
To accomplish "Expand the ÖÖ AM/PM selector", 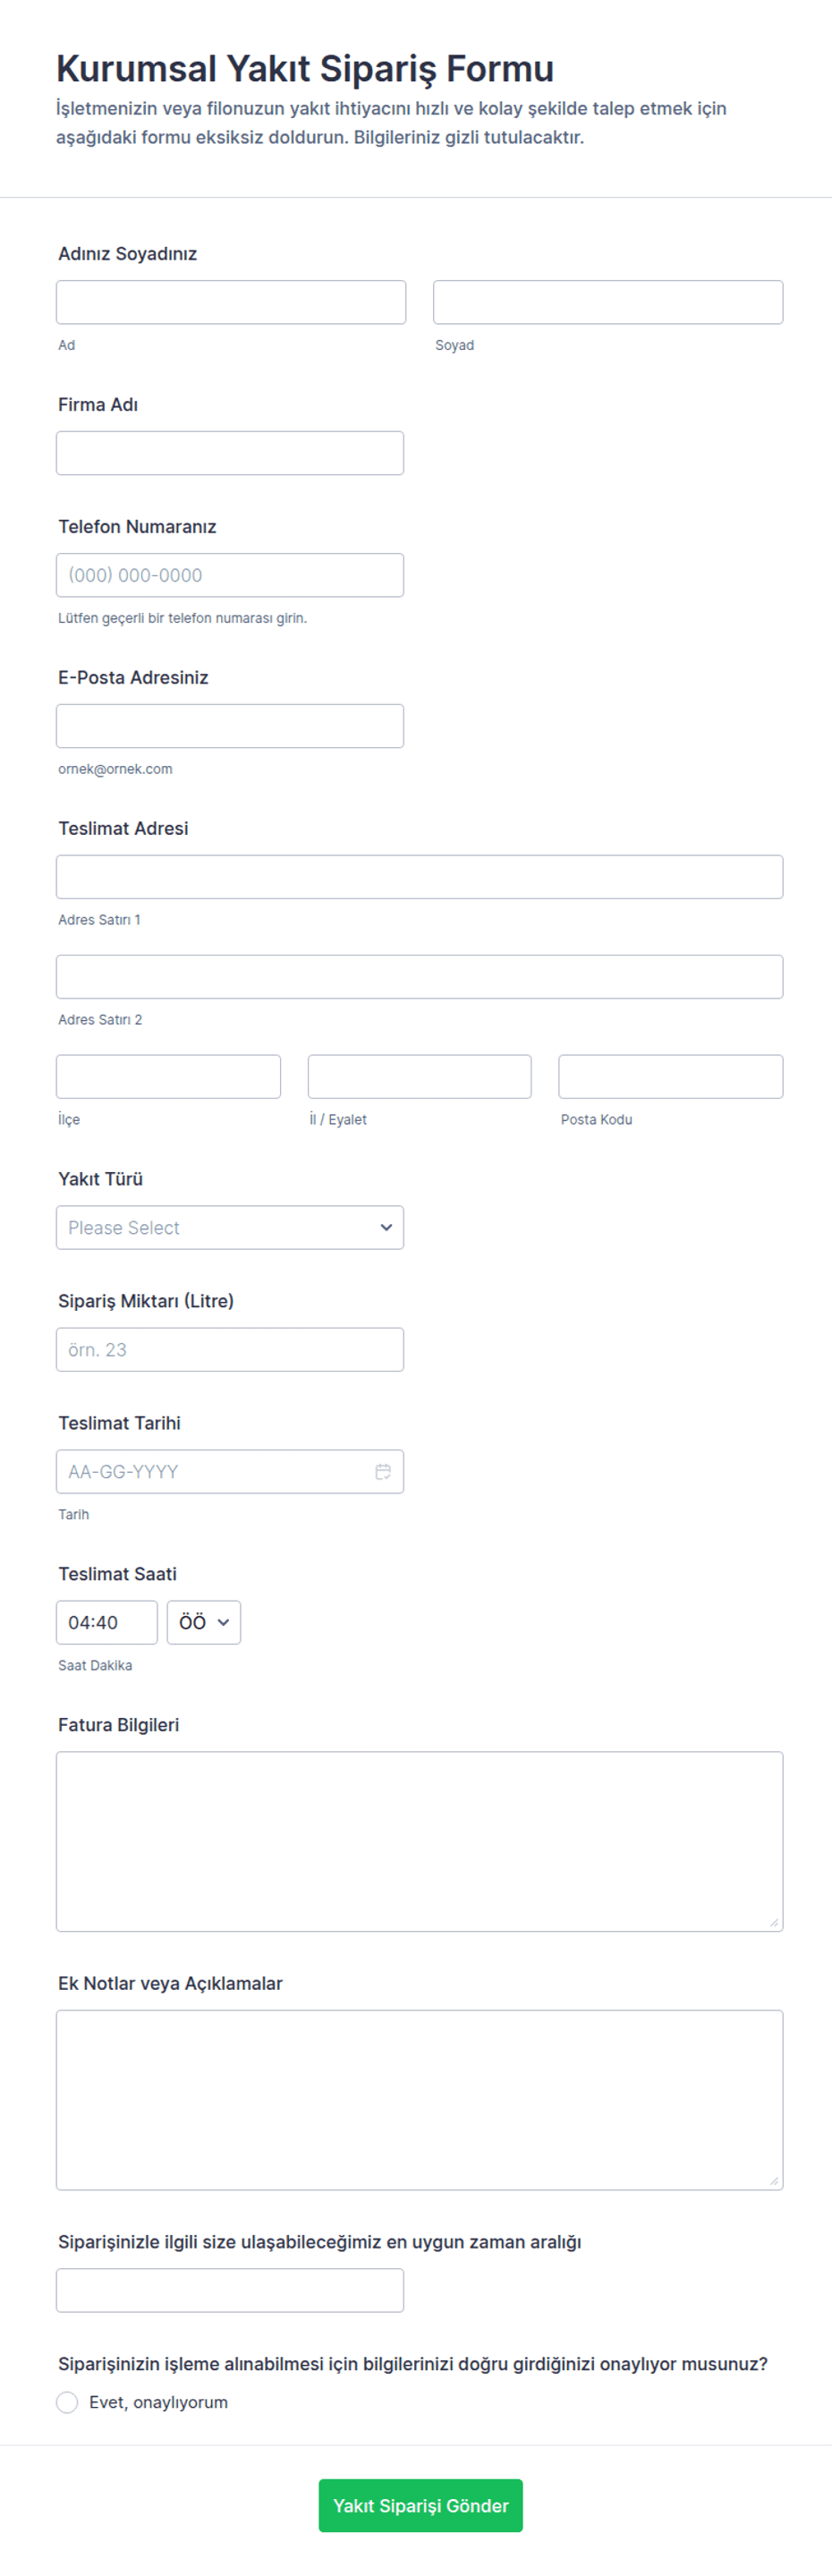I will (x=204, y=1622).
